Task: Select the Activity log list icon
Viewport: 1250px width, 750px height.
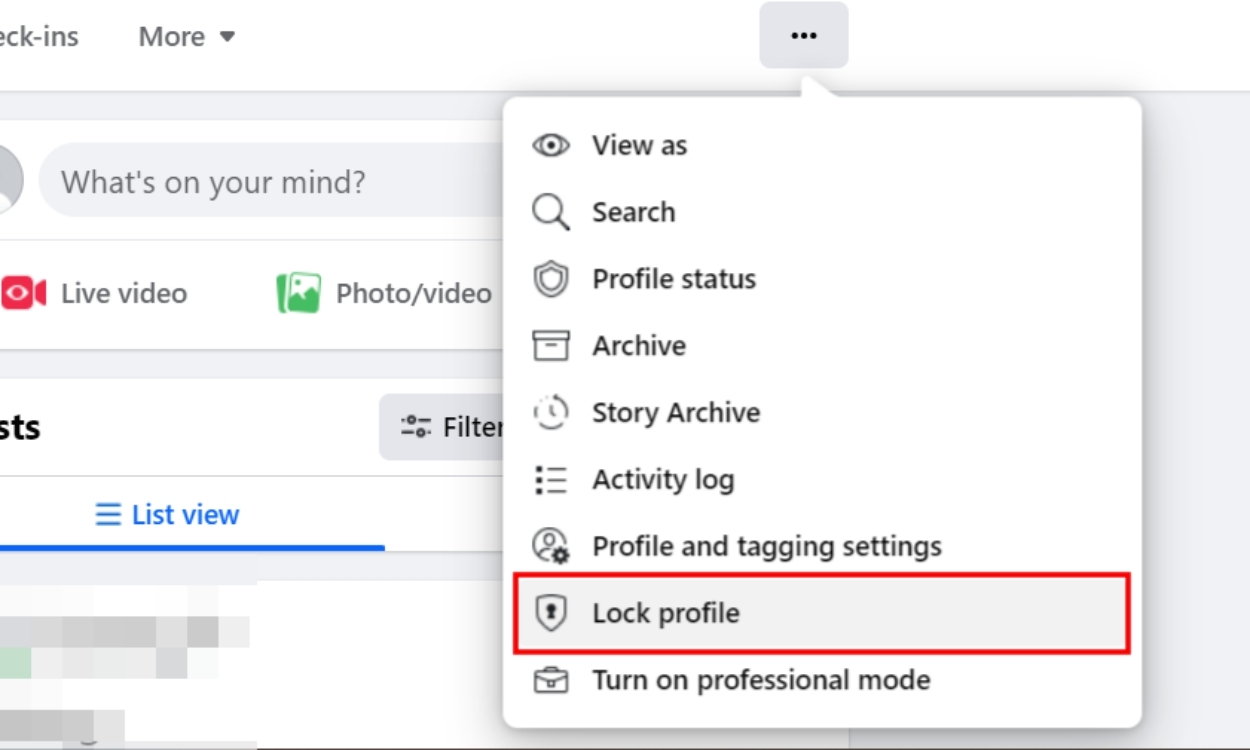Action: (549, 479)
